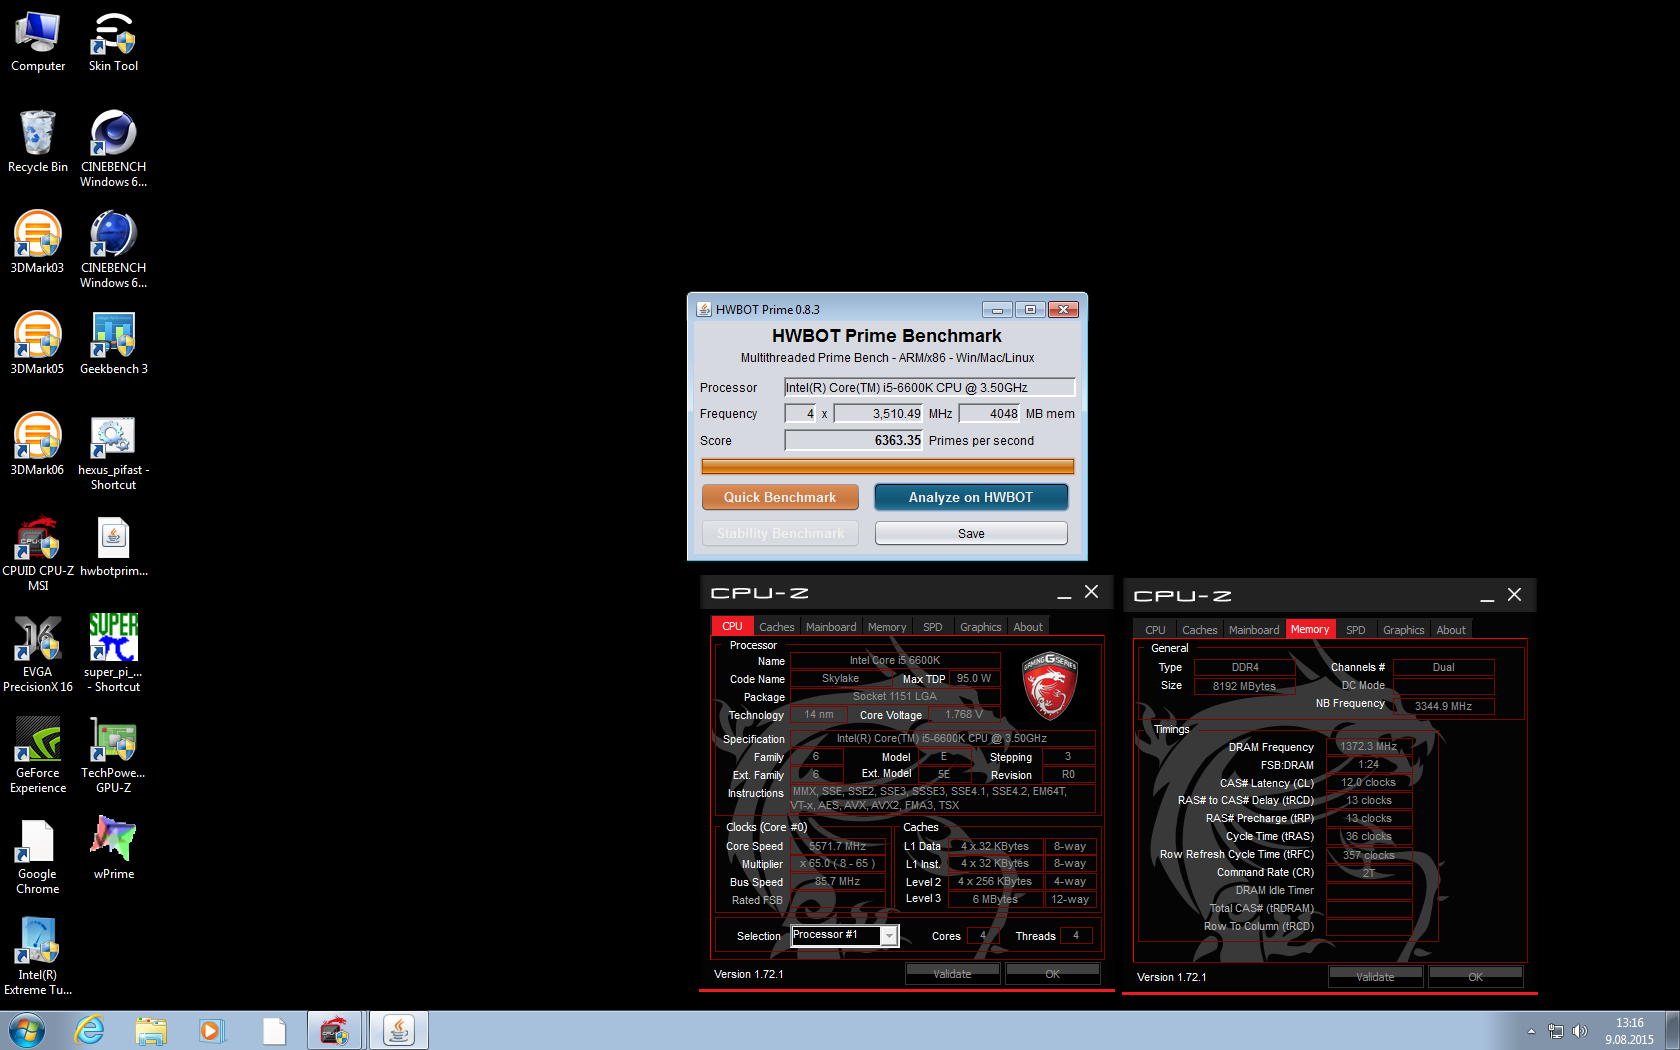Screen dimensions: 1680x1050
Task: Click Analyze on HWBOT button
Action: 971,497
